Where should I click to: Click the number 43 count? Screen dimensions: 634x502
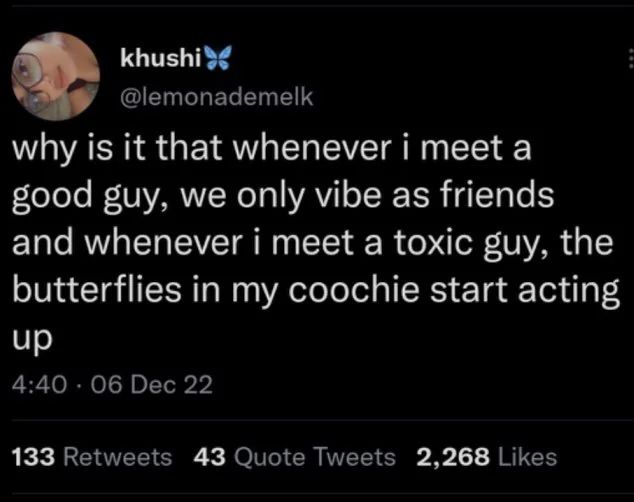coord(209,457)
